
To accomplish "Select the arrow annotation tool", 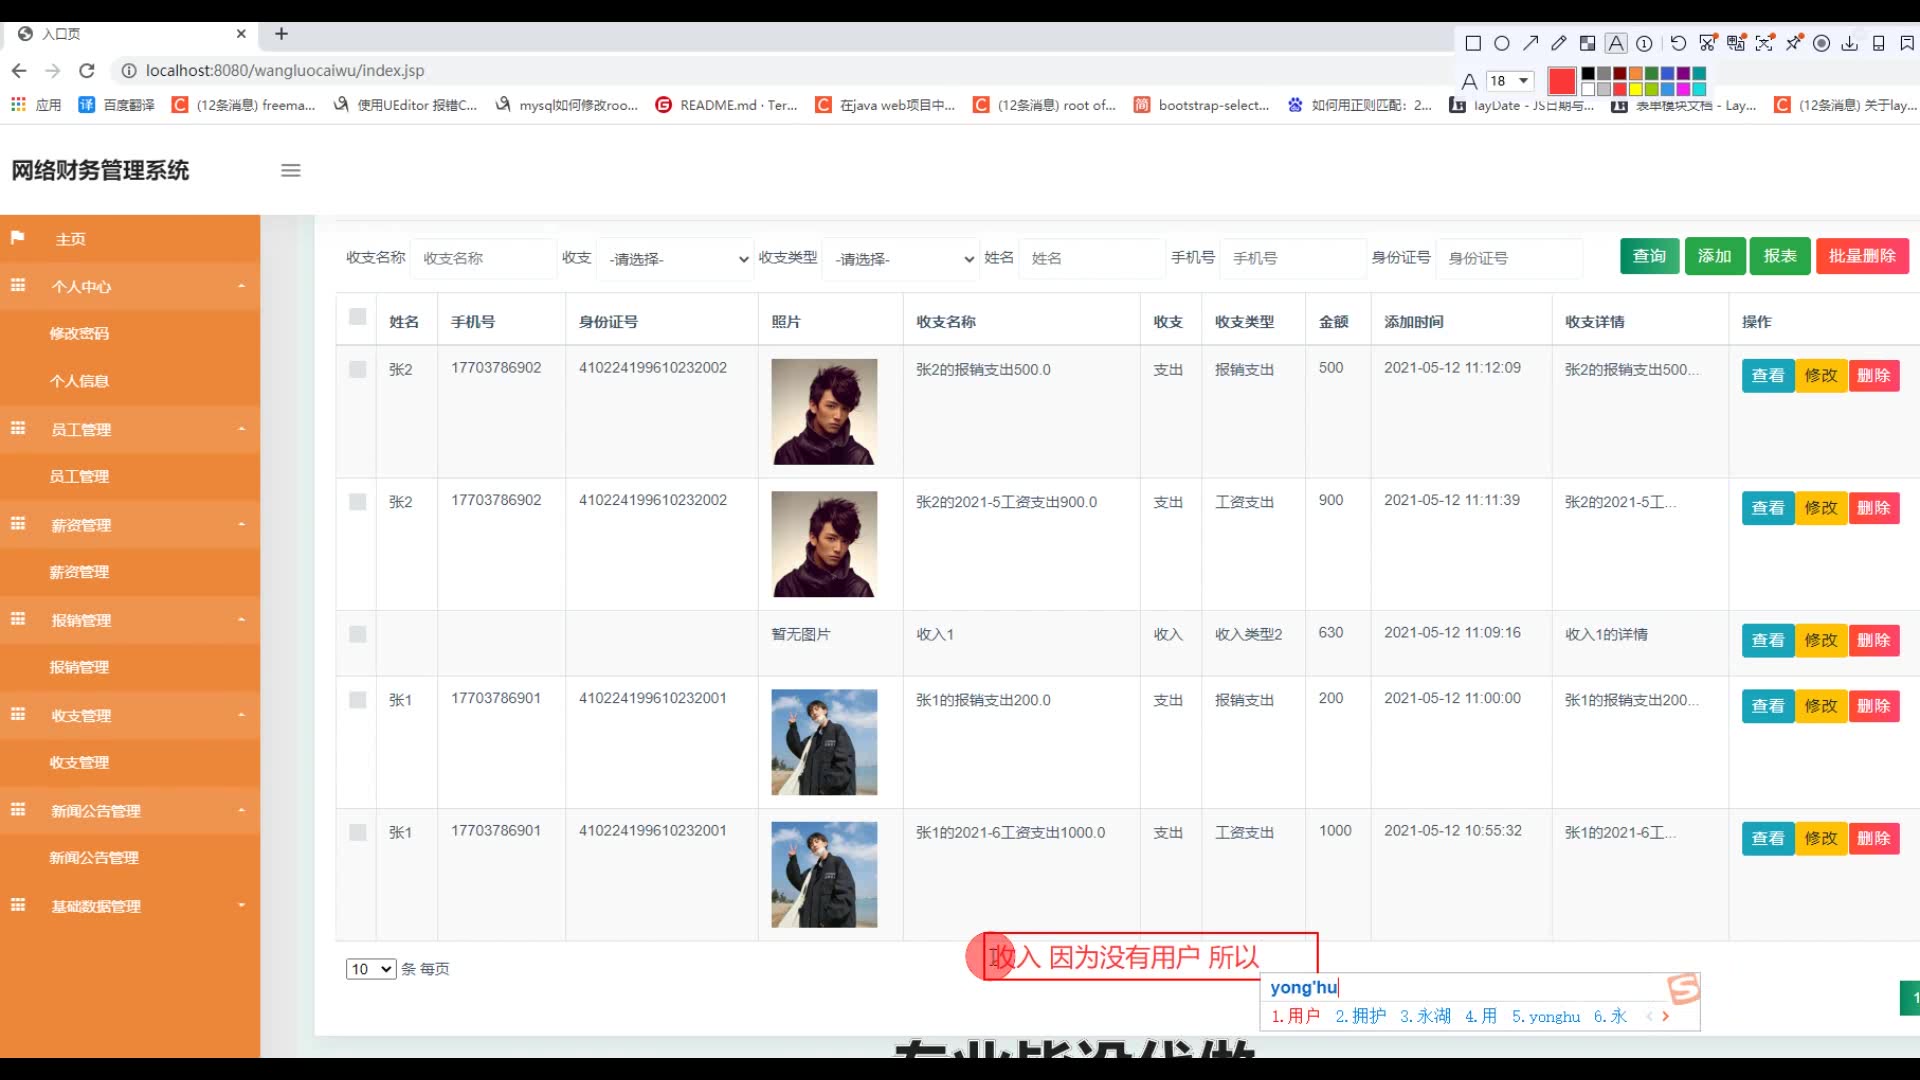I will (1530, 43).
